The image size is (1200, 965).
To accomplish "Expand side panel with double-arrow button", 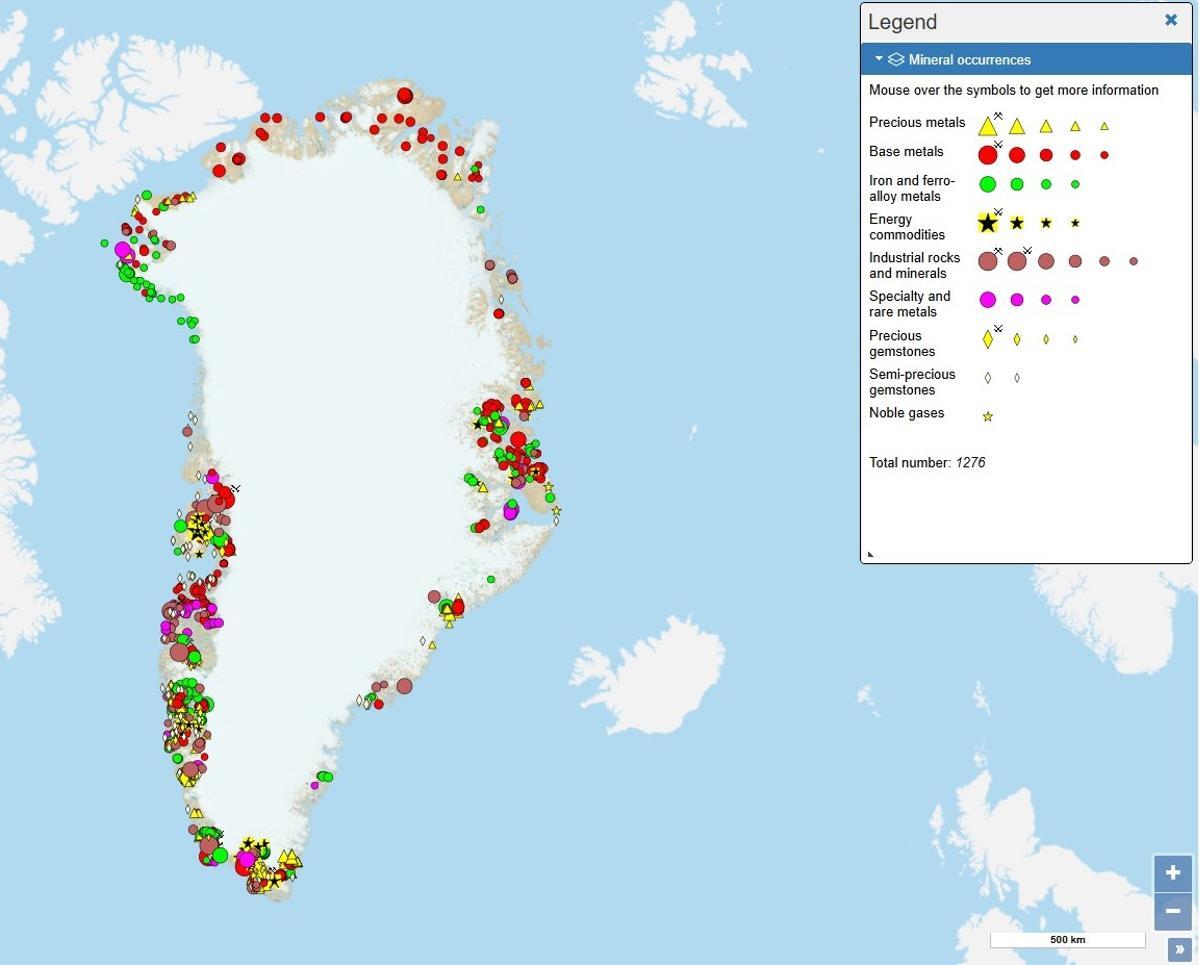I will pyautogui.click(x=1179, y=950).
